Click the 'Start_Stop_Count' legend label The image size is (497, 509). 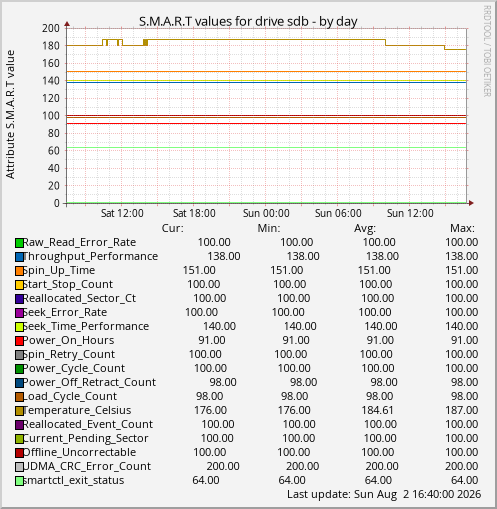coord(68,284)
